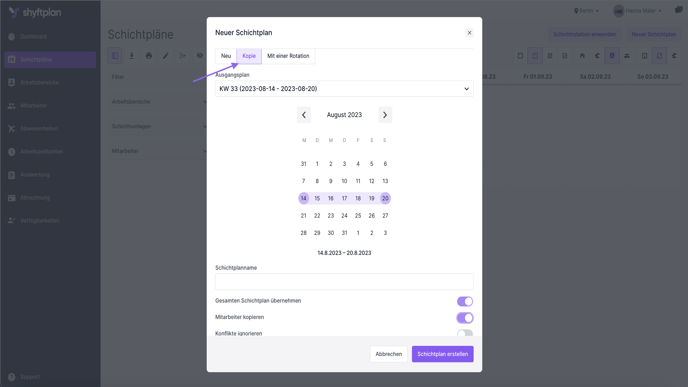This screenshot has height=387, width=688.
Task: Open the chat messages icon
Action: [678, 10]
